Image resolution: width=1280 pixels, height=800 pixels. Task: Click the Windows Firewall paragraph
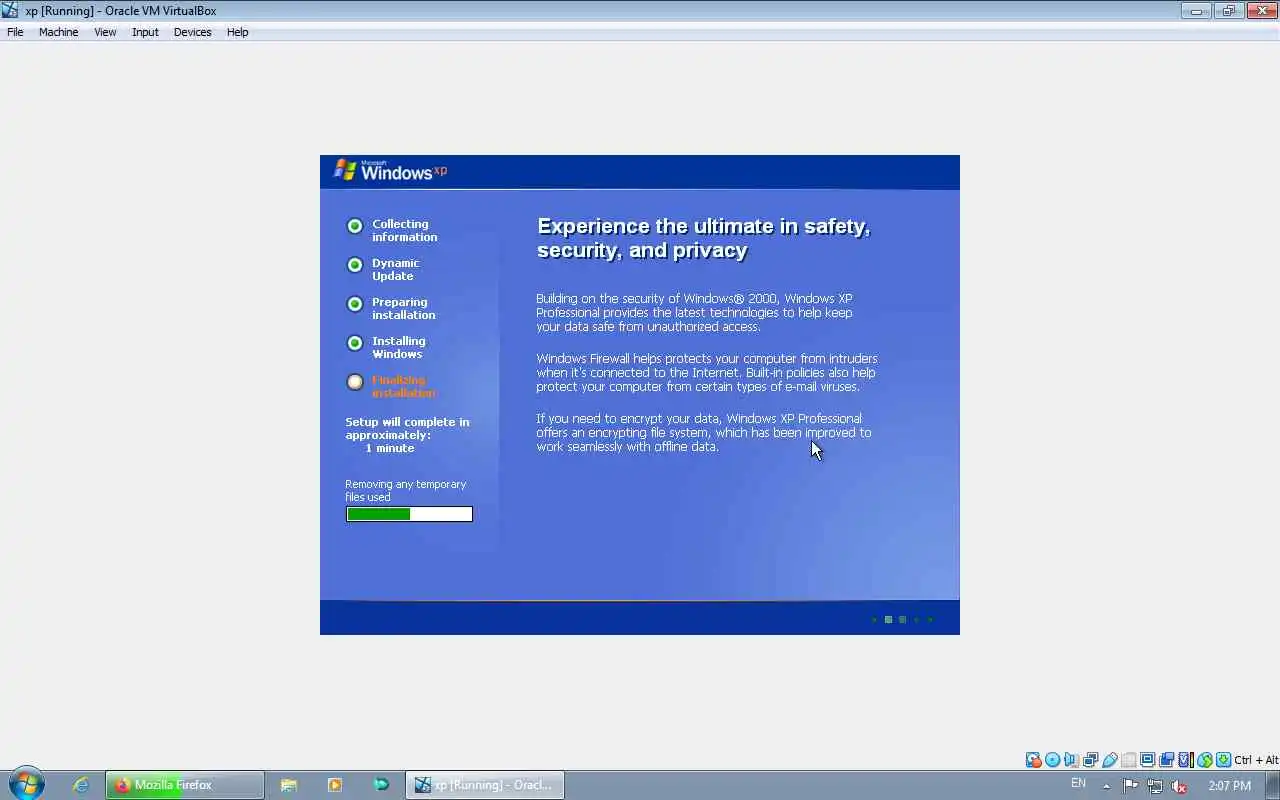coord(707,372)
